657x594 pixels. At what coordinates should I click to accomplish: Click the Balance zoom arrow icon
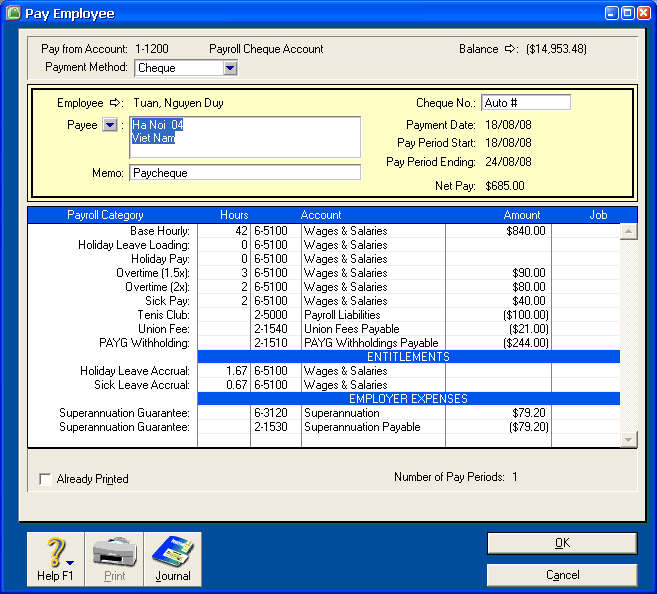coord(509,49)
